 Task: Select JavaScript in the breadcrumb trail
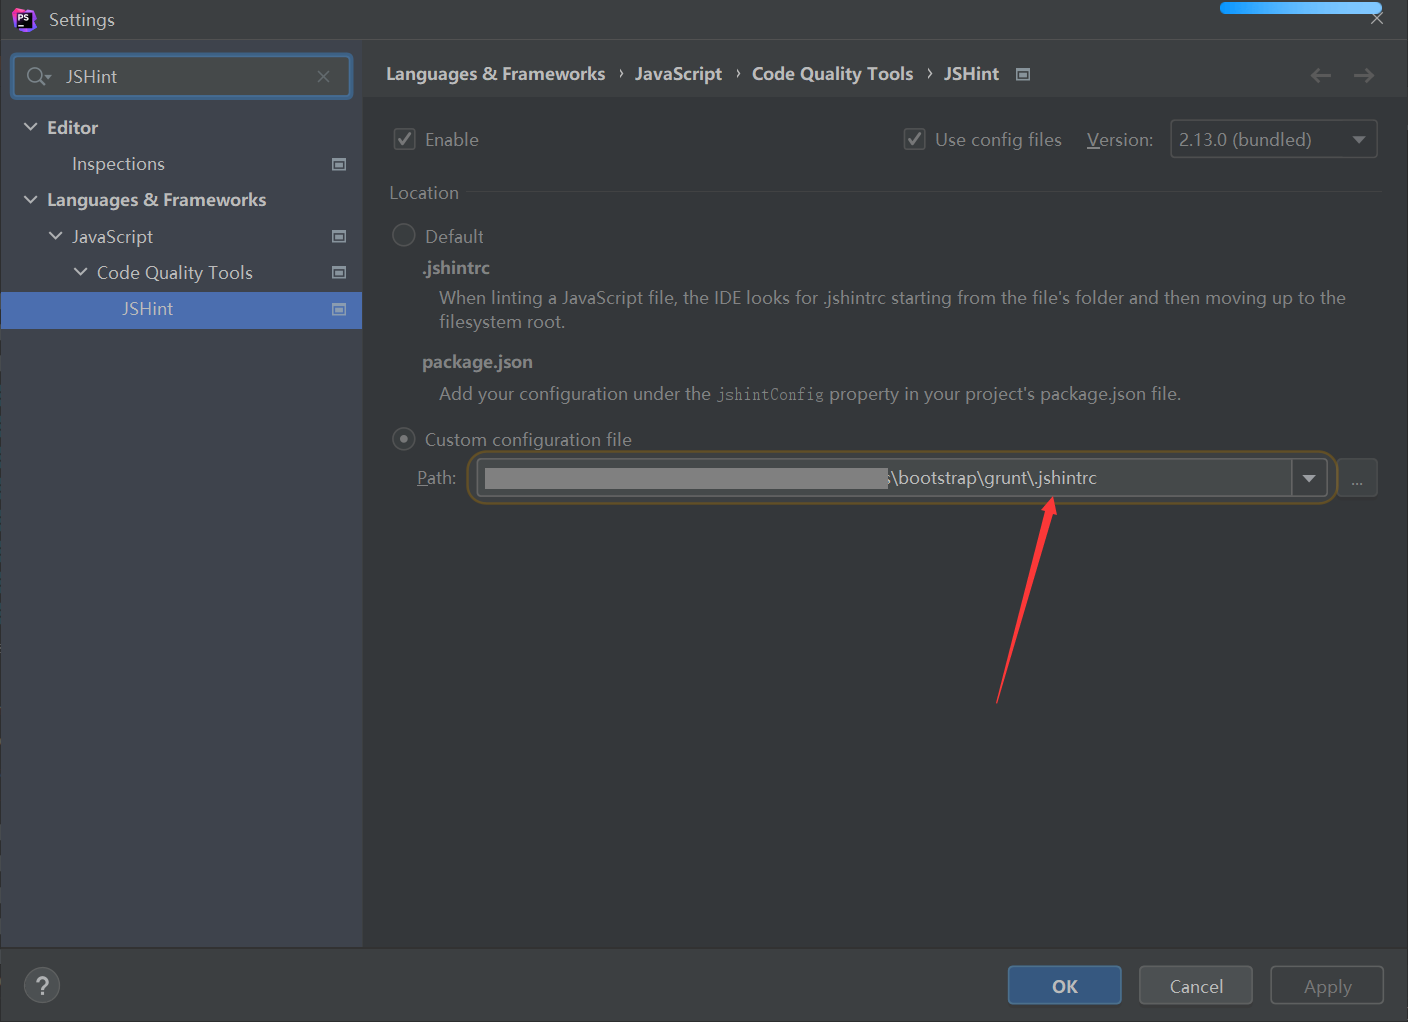pyautogui.click(x=678, y=73)
